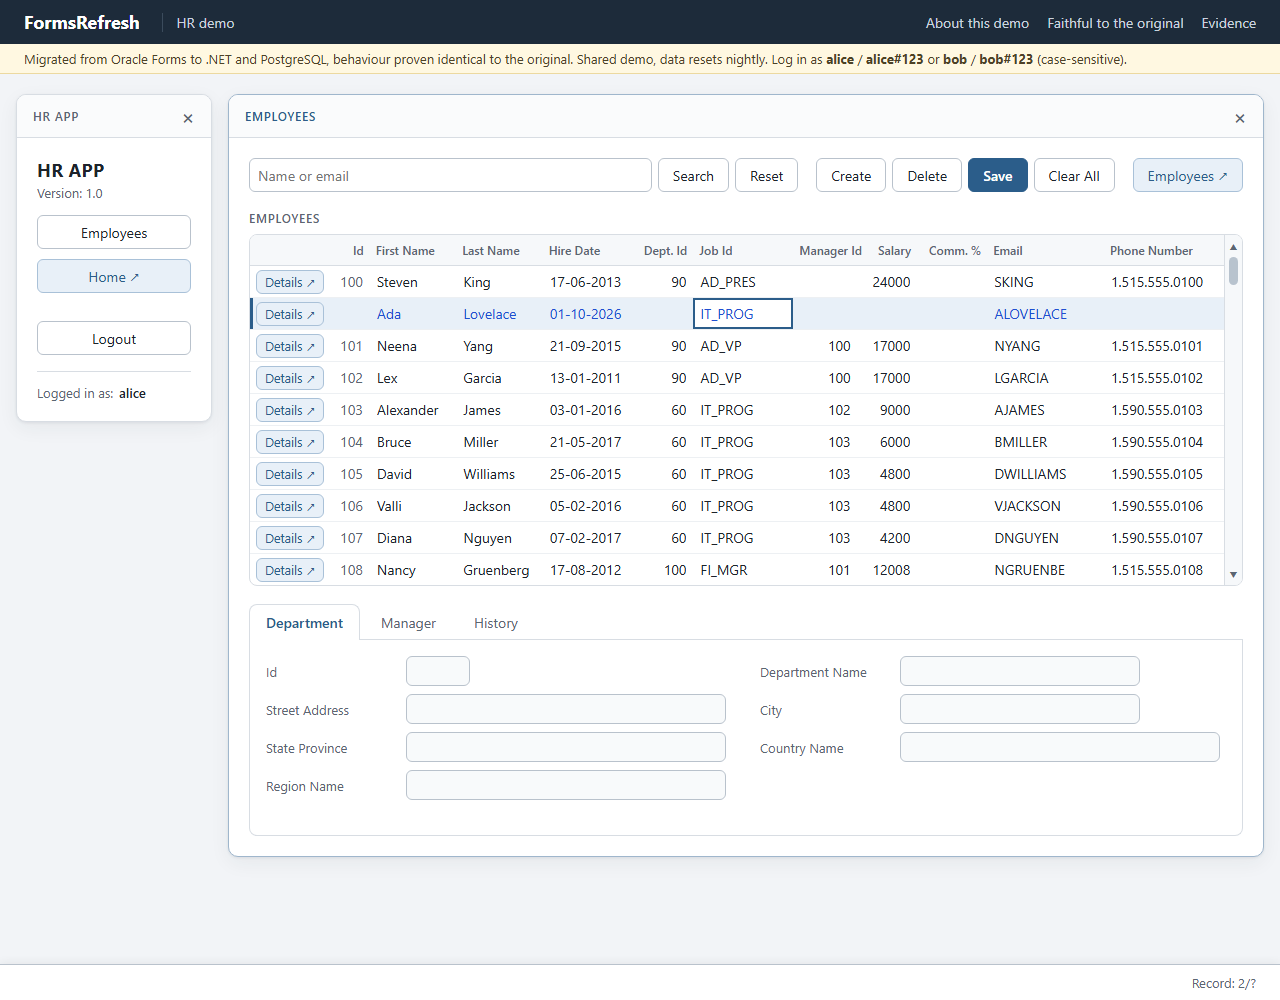
Task: Open Details for Diana Nguyen
Action: [x=290, y=538]
